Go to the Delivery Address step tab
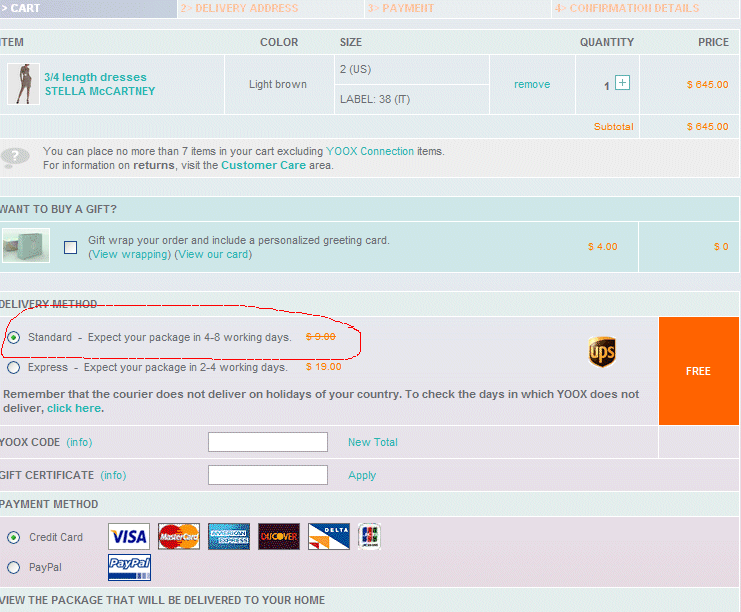The image size is (741, 612). pos(271,9)
